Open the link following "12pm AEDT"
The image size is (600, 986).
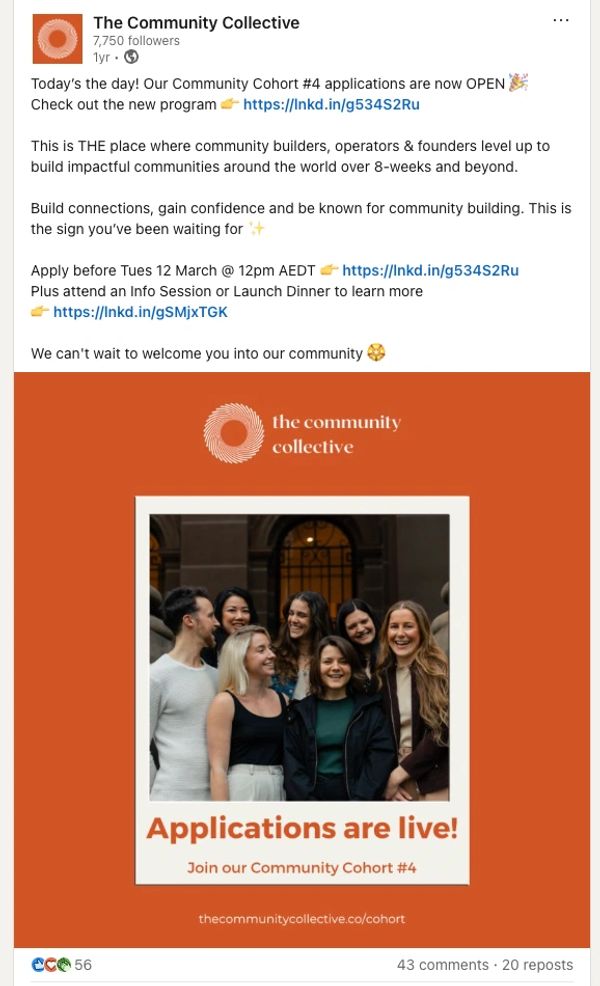pyautogui.click(x=430, y=270)
